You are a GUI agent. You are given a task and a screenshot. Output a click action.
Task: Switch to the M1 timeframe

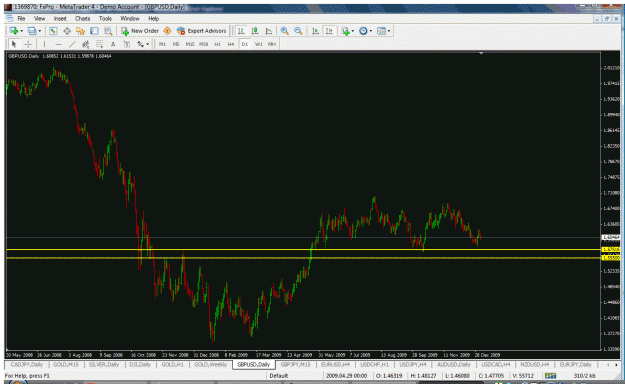coord(162,44)
